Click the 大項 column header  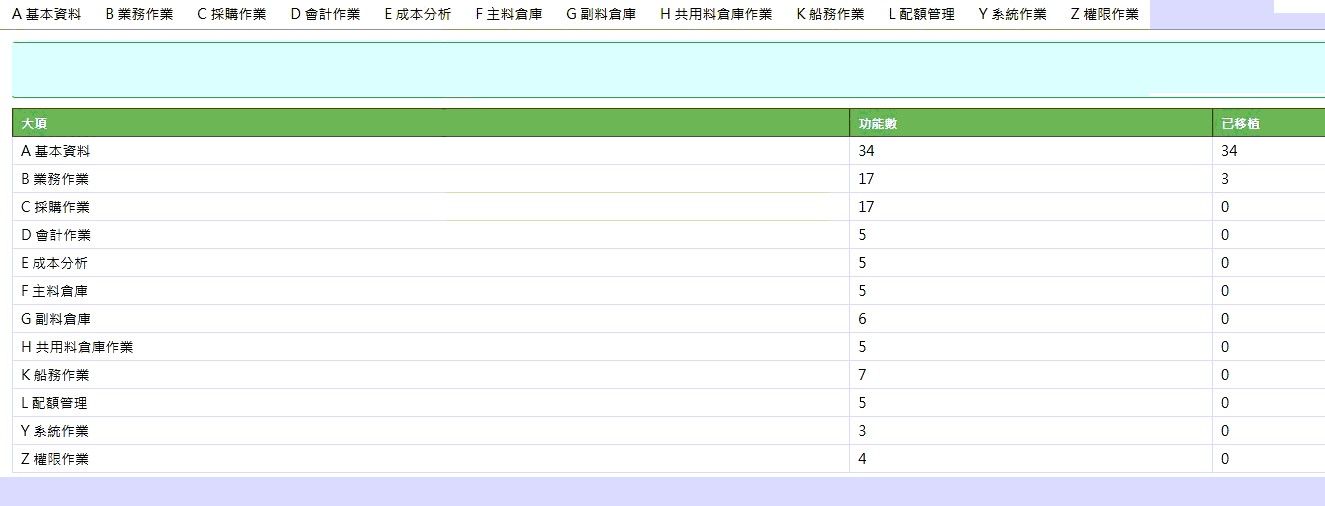click(431, 123)
